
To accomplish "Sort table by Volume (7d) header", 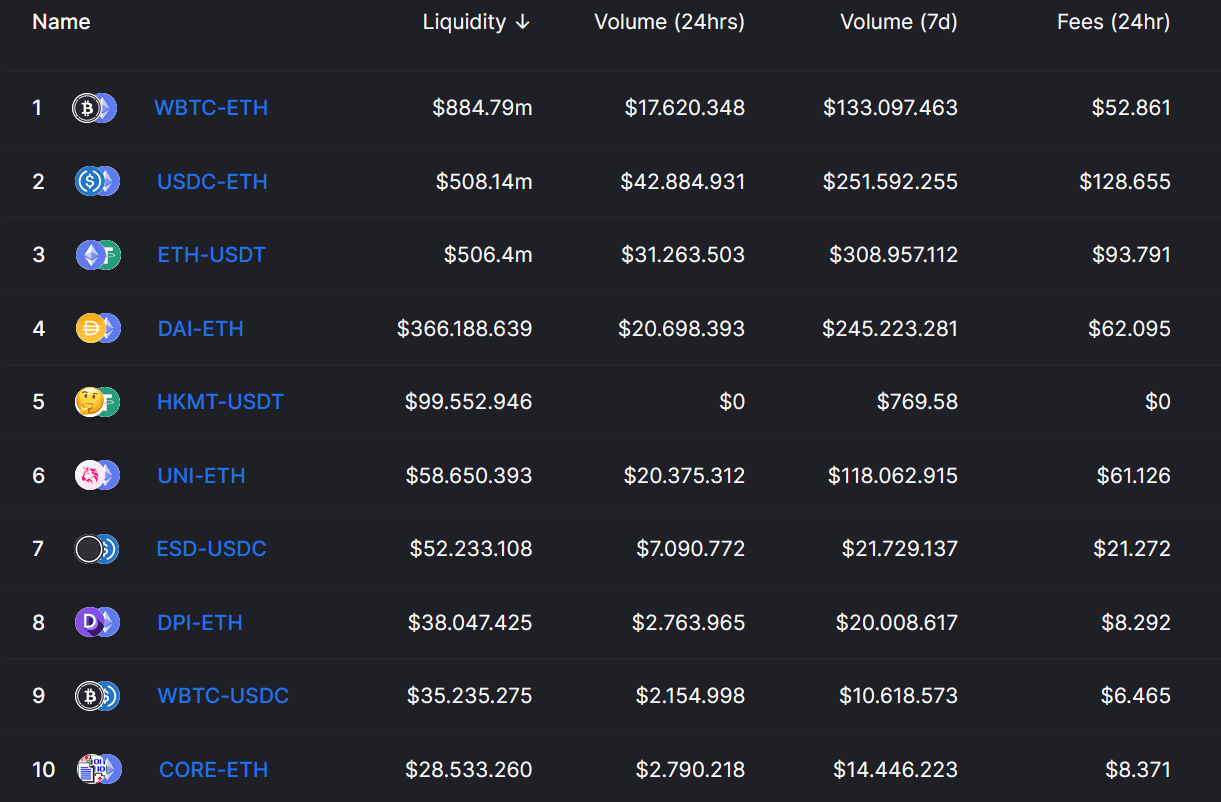I will tap(898, 22).
